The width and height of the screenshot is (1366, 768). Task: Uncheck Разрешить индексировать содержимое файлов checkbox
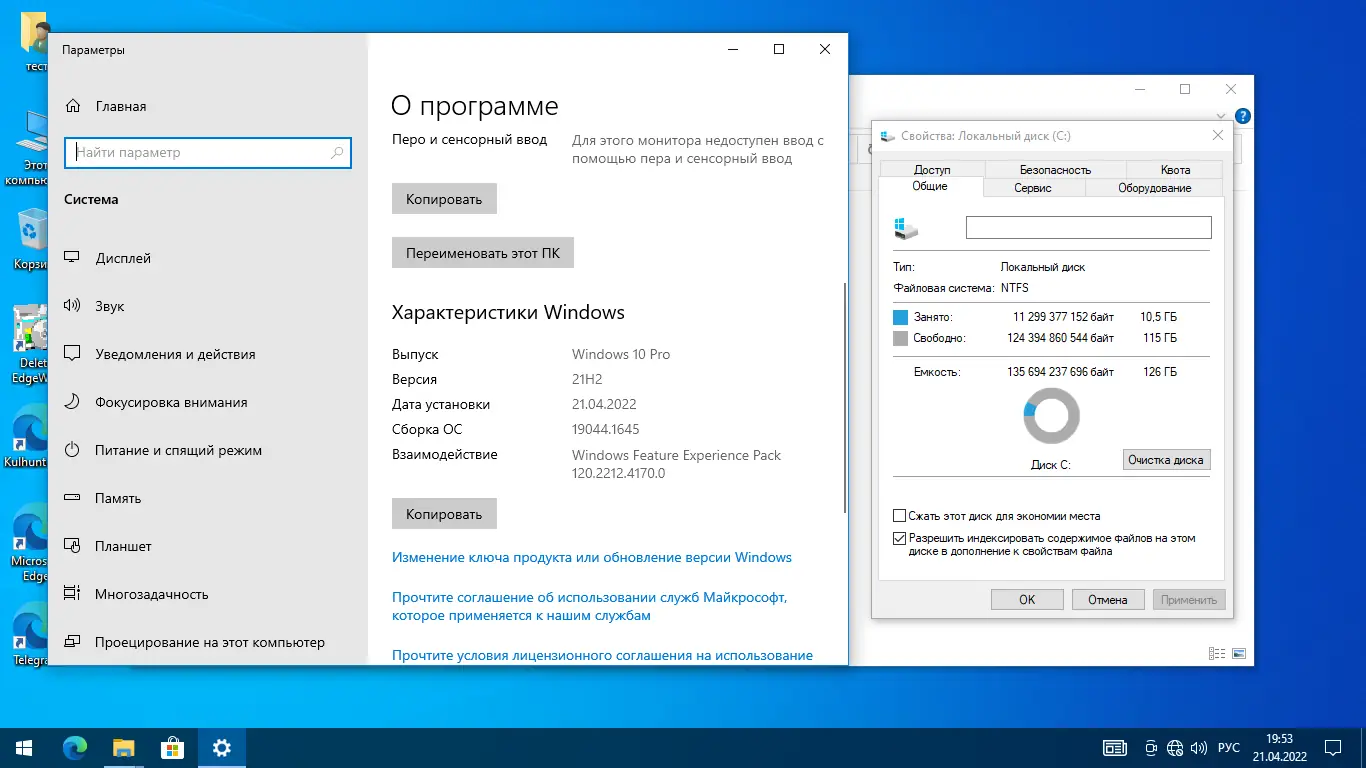click(x=899, y=538)
